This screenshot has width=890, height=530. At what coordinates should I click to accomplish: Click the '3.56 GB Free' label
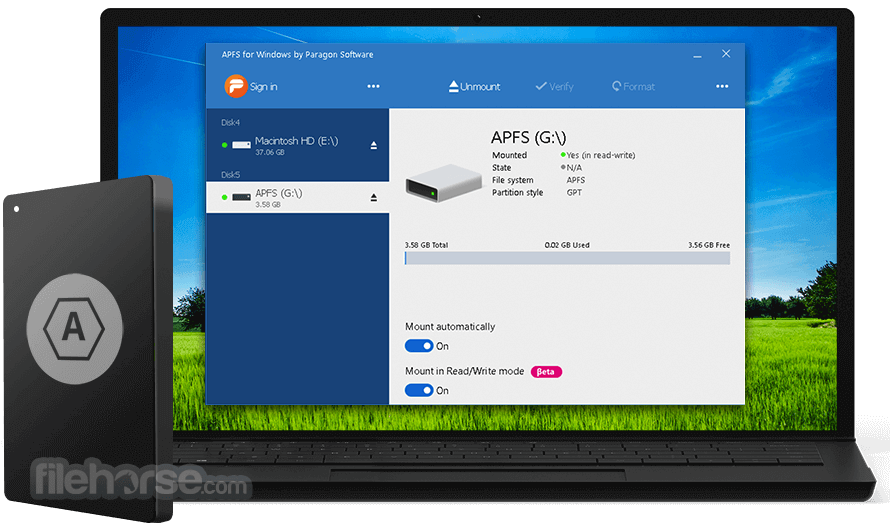(709, 245)
